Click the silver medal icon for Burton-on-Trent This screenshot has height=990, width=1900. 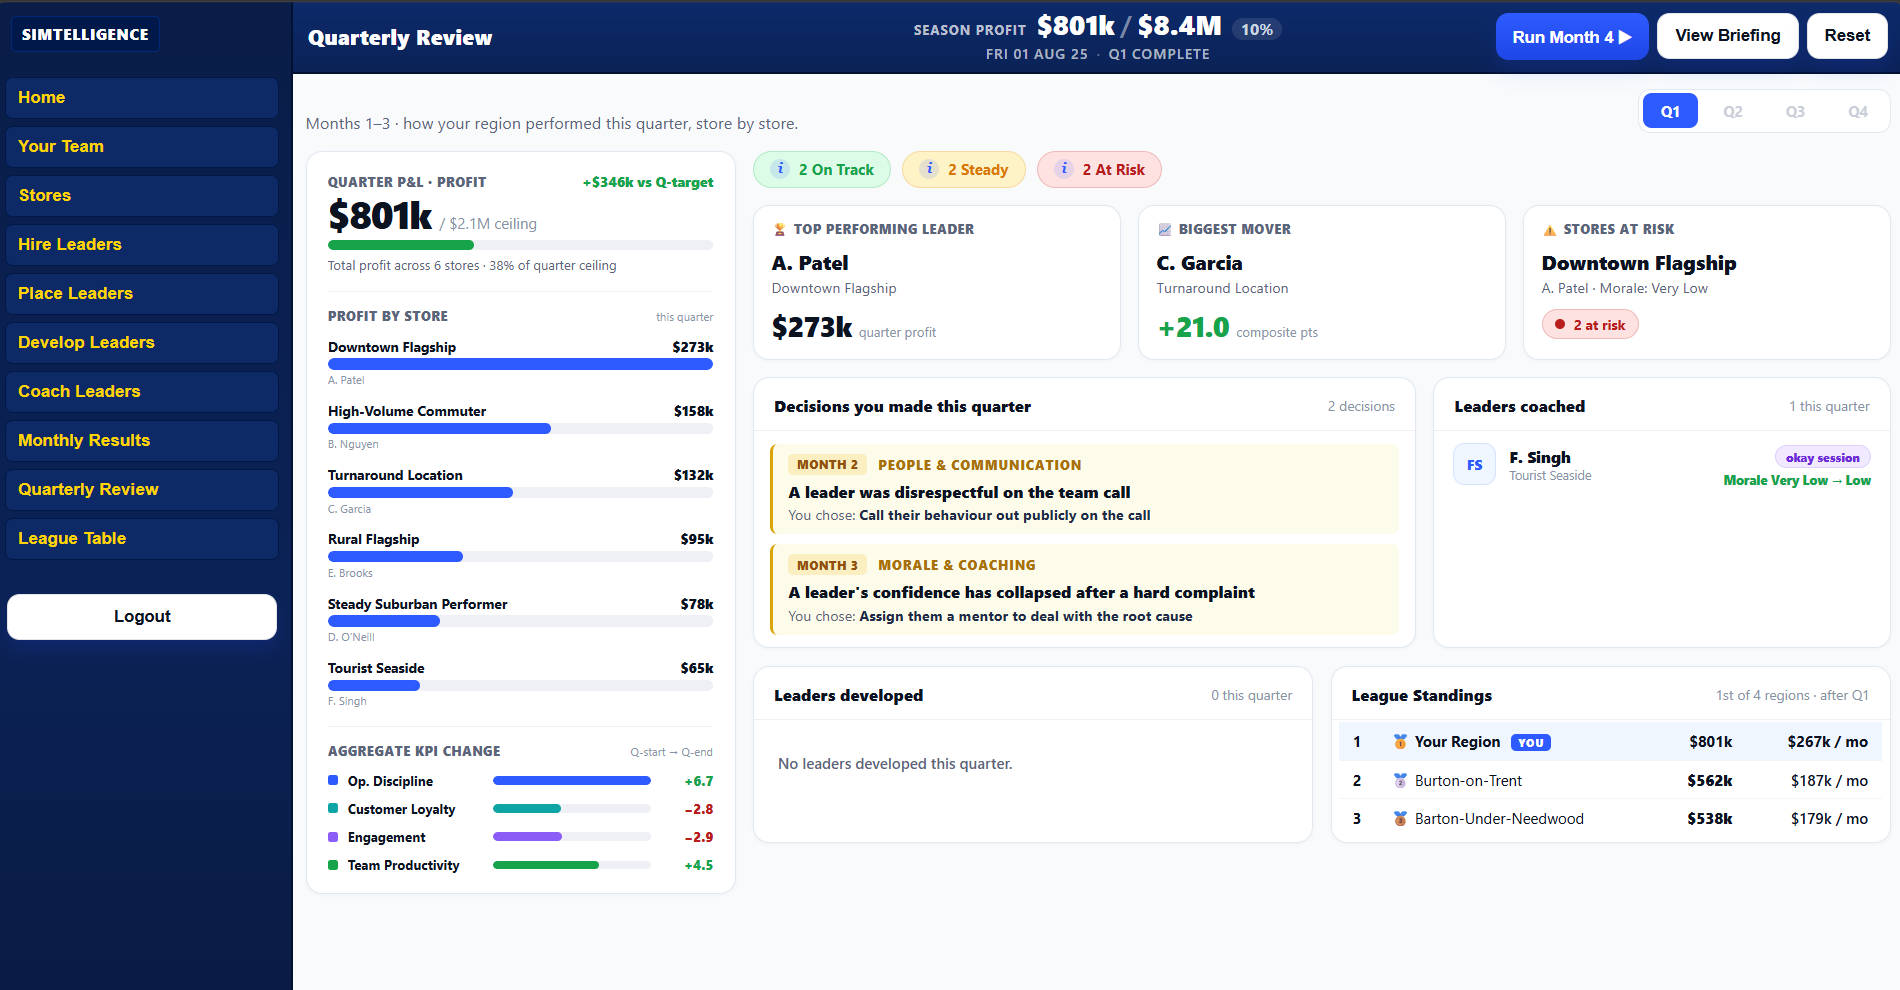[x=1400, y=780]
